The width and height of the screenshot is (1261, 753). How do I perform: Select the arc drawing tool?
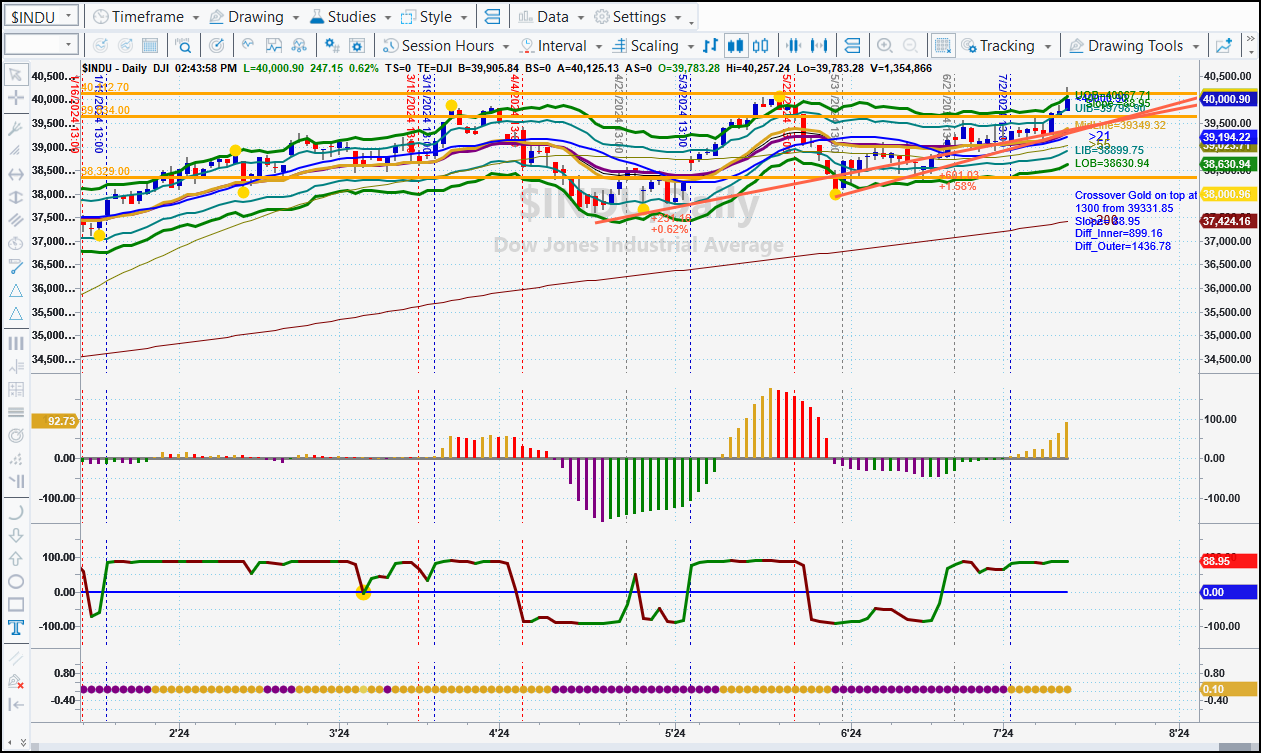15,511
